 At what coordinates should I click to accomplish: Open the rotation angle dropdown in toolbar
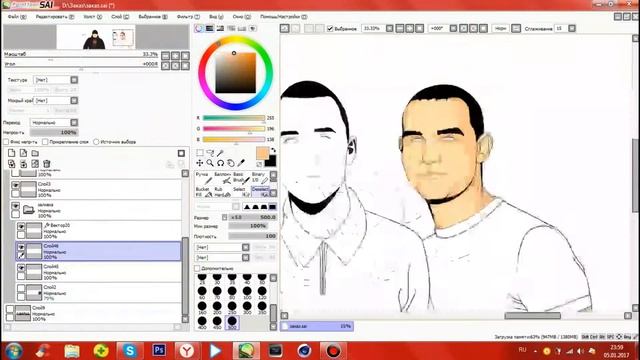point(453,29)
